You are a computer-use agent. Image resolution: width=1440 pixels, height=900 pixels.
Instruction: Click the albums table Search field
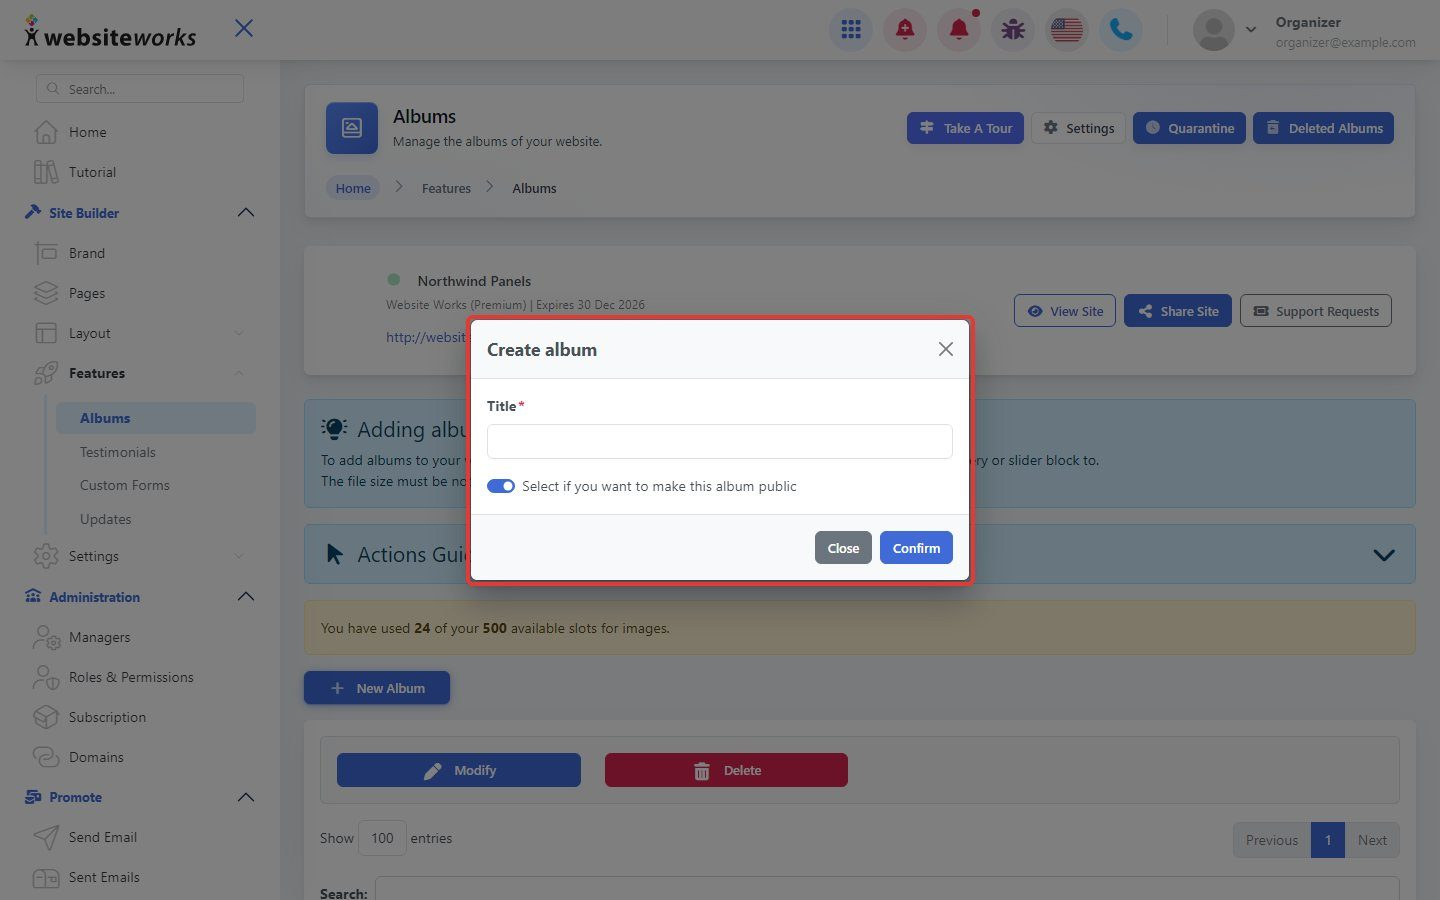[887, 889]
